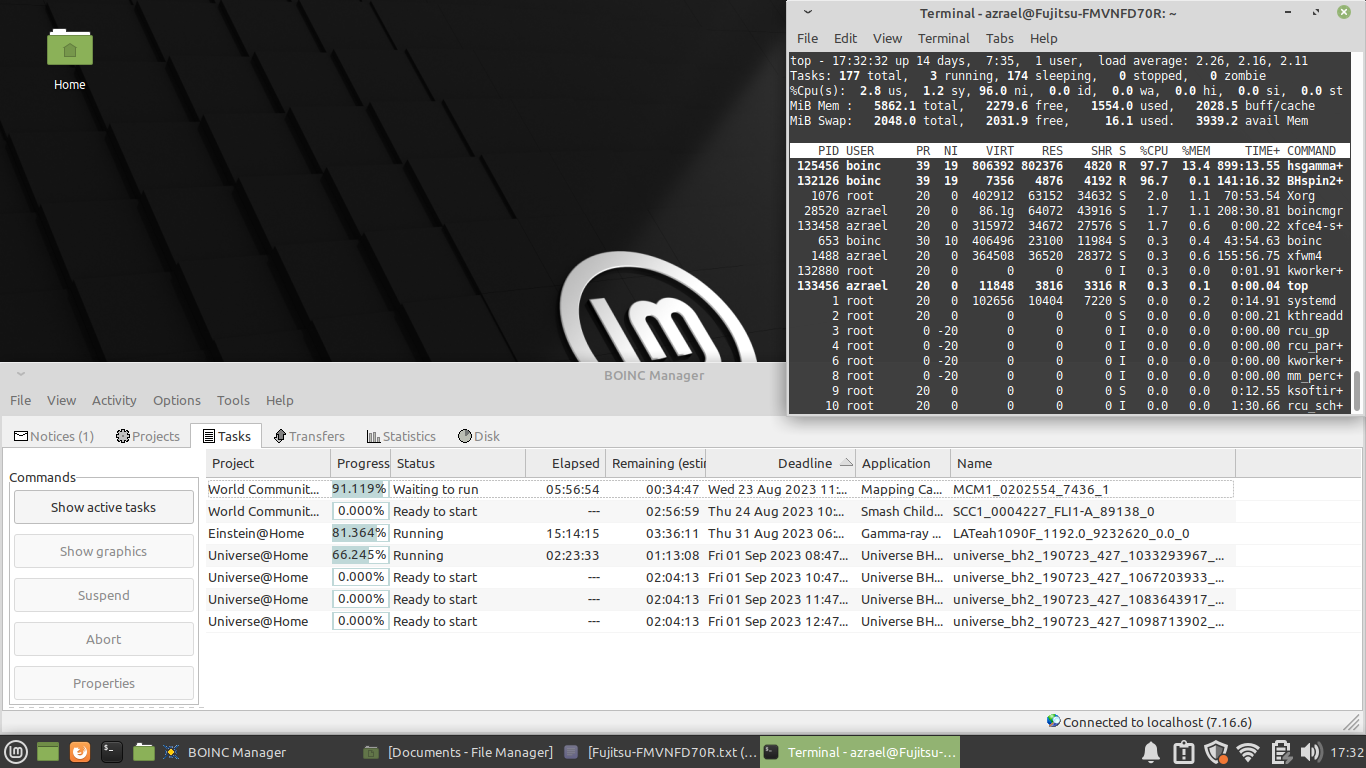Click the Abort button
This screenshot has height=768, width=1366.
104,639
